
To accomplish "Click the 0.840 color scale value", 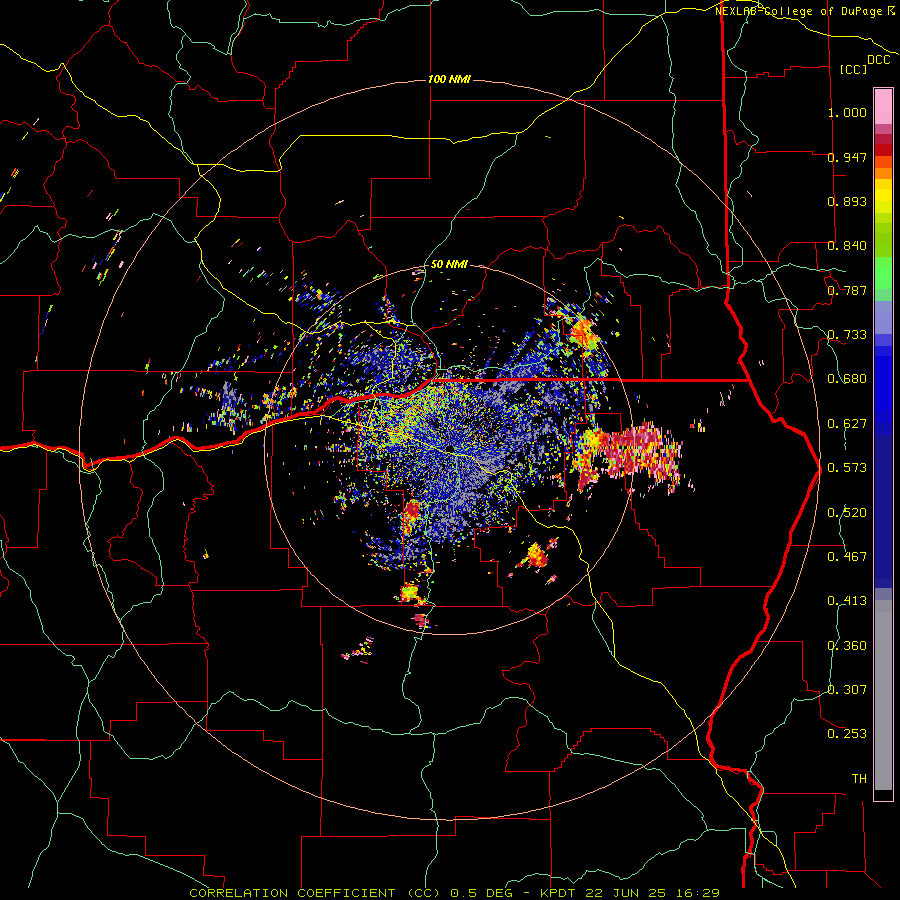I will point(847,246).
